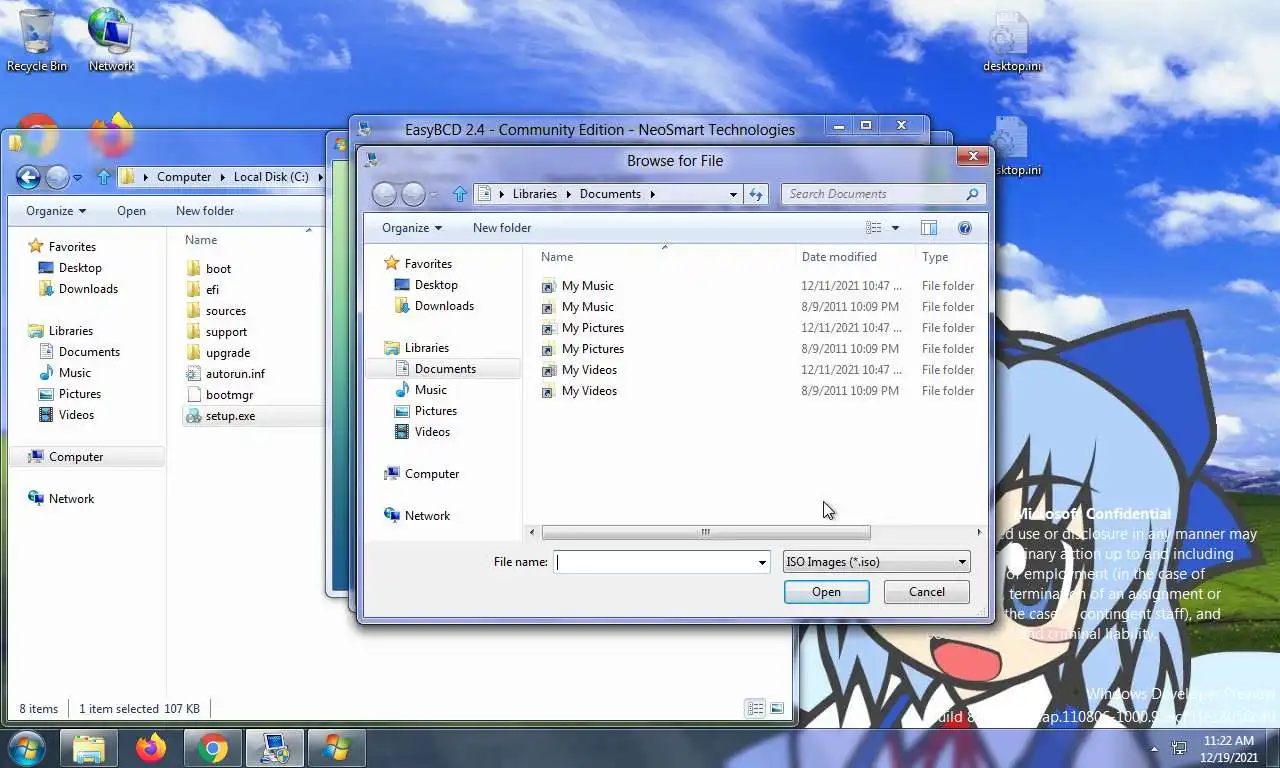Open help in Browse for File dialog

pyautogui.click(x=965, y=228)
